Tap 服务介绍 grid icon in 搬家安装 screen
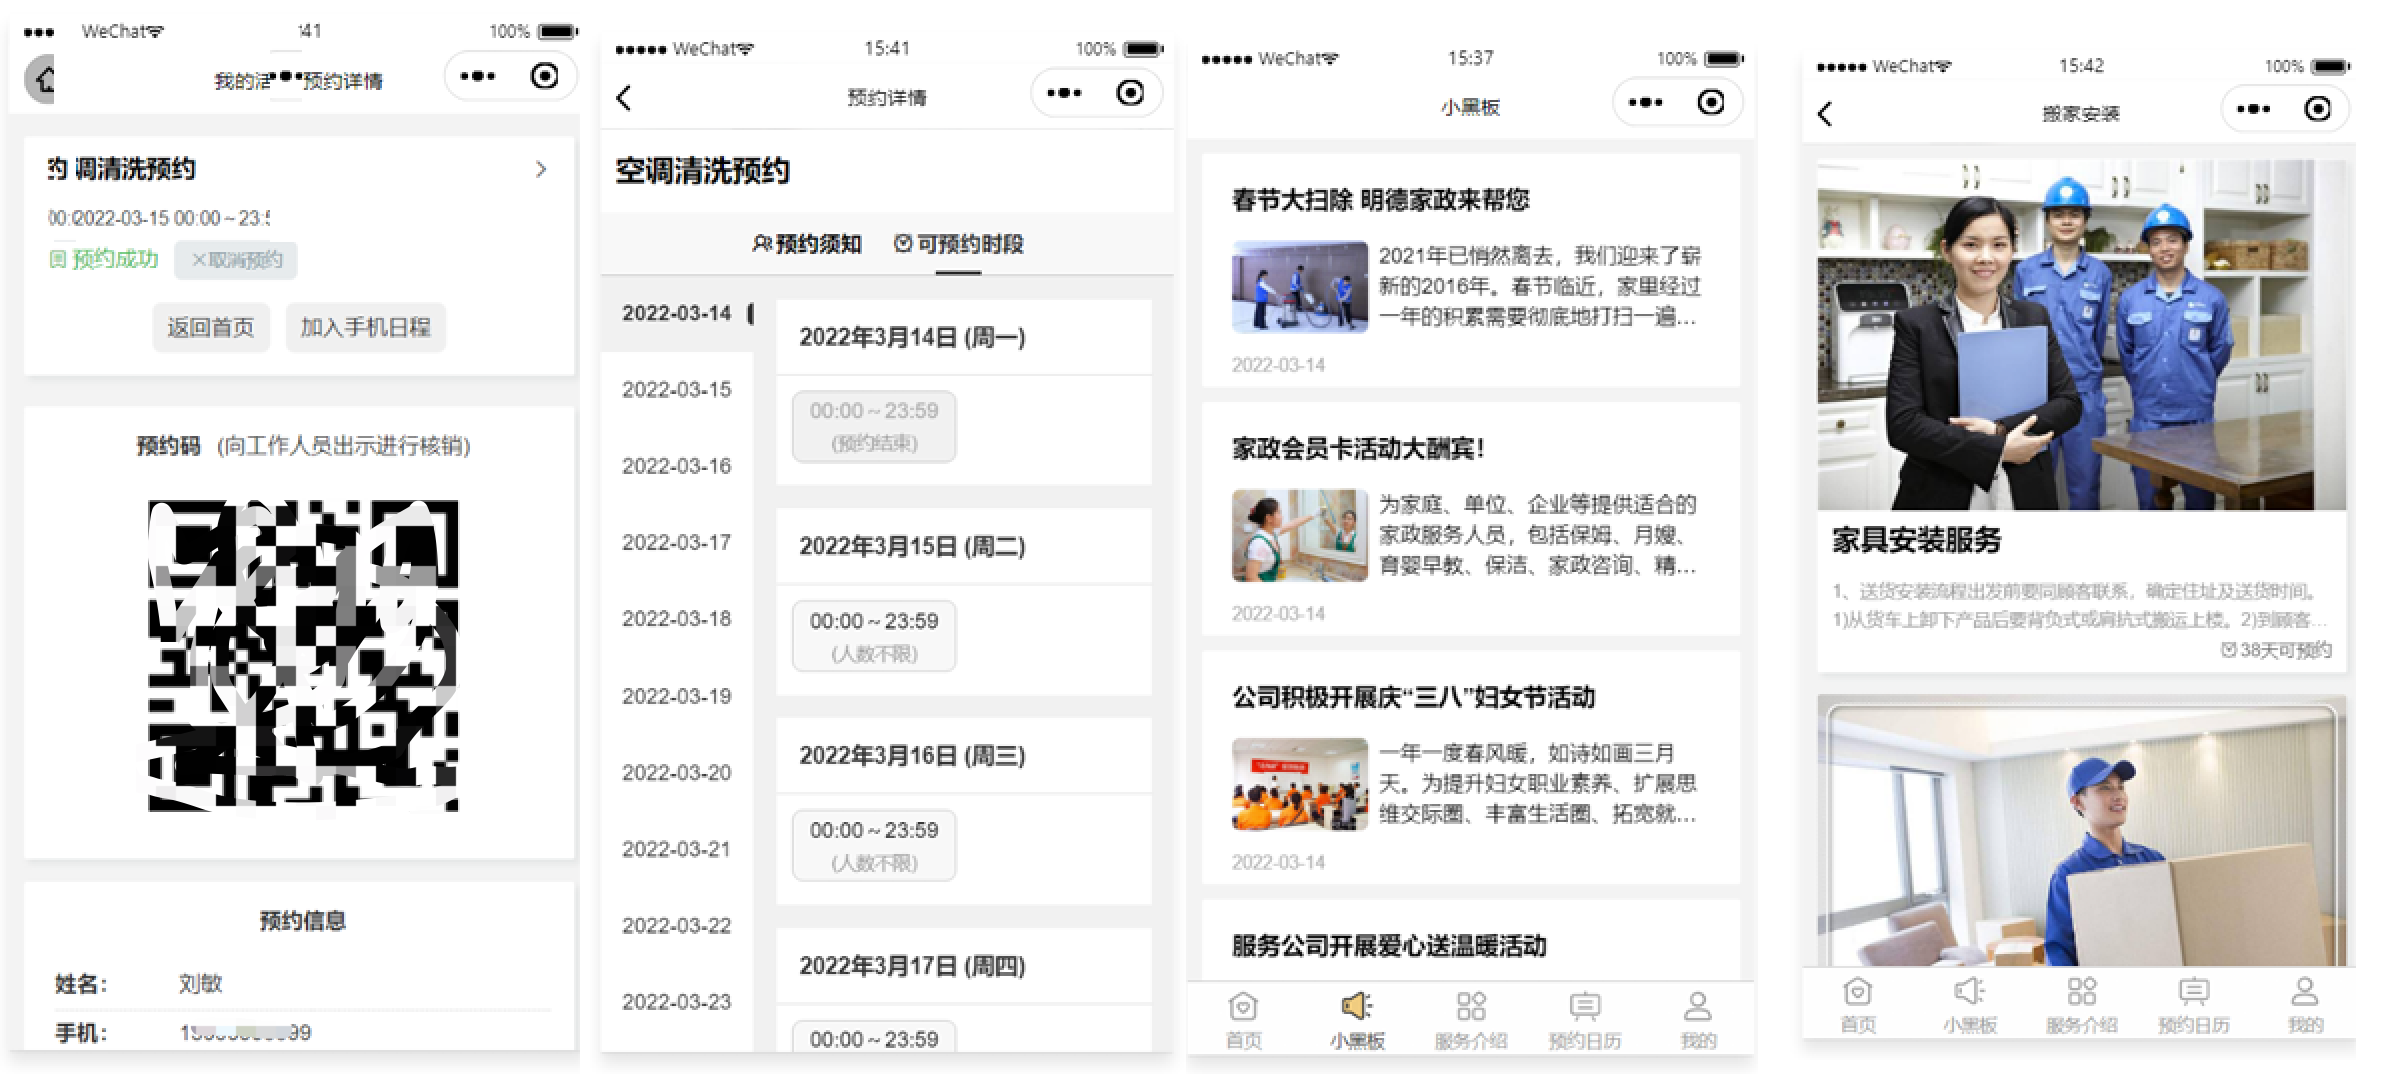2388x1074 pixels. 2082,991
